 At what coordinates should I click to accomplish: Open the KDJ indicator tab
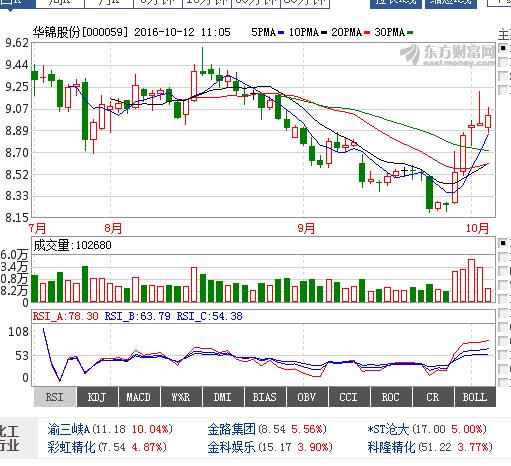pos(97,397)
